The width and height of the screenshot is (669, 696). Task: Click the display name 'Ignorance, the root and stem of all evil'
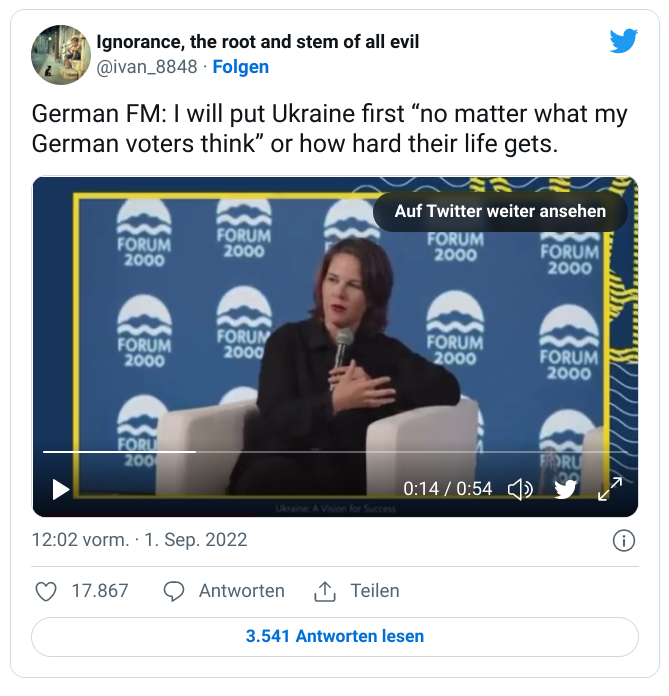tap(257, 42)
